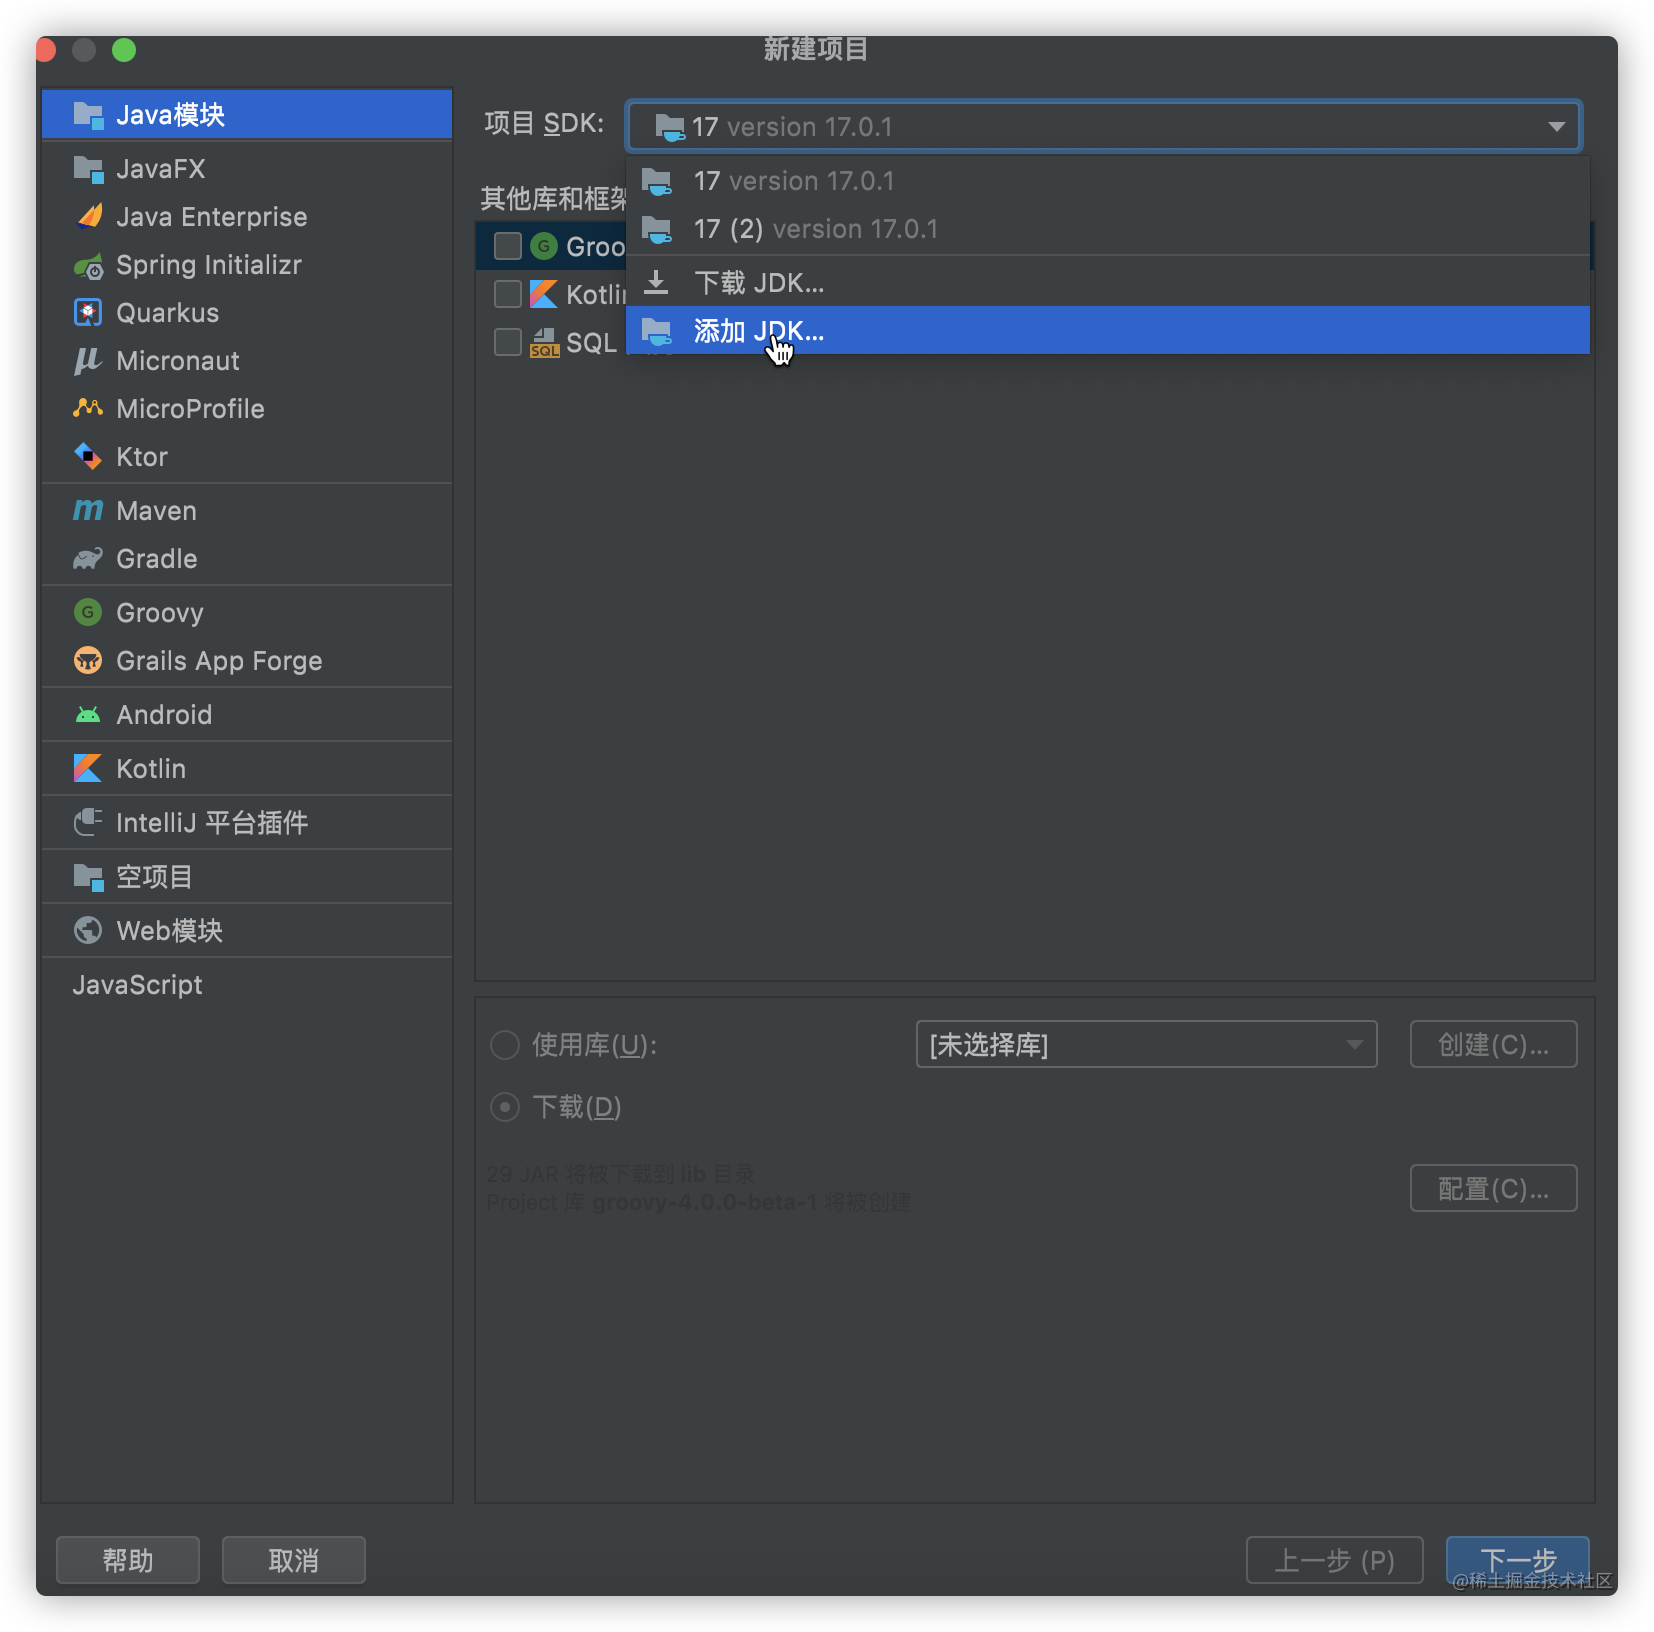Image resolution: width=1654 pixels, height=1632 pixels.
Task: Select the Java模块 folder icon
Action: click(88, 115)
